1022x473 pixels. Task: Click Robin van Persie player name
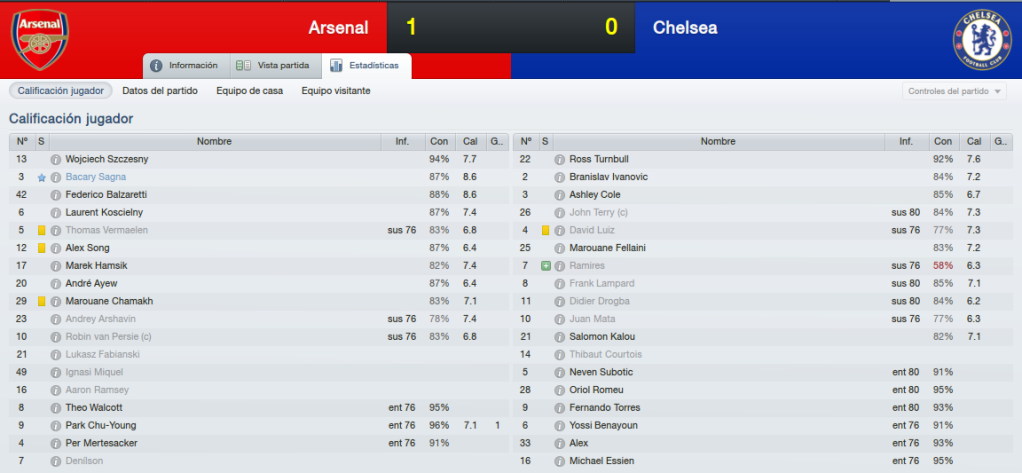[x=108, y=337]
